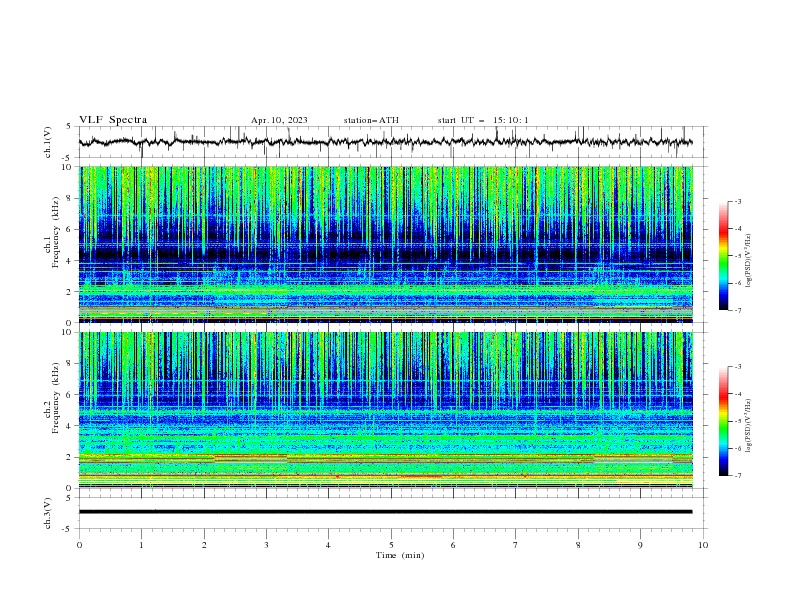Click inside the ch.1 spectrogram panel
The height and width of the screenshot is (612, 792).
pos(385,244)
